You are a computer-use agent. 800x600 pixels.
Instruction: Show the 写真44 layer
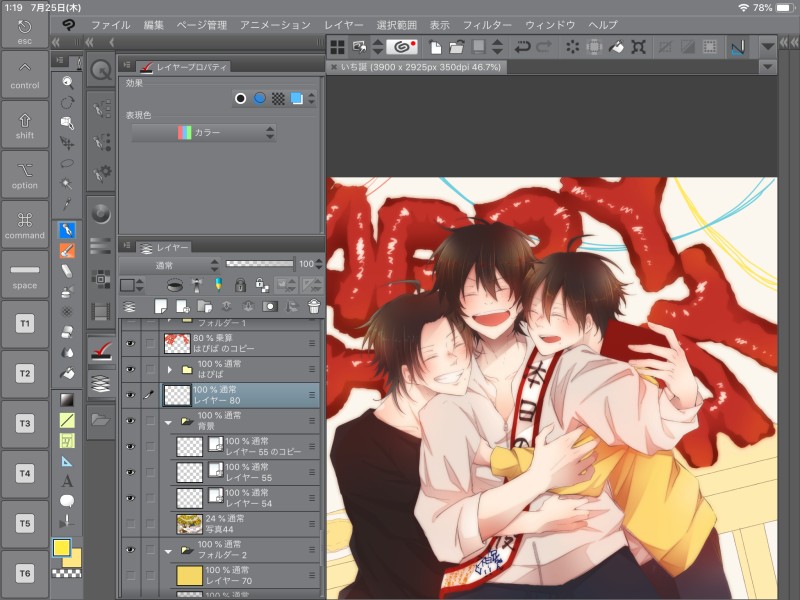point(131,523)
